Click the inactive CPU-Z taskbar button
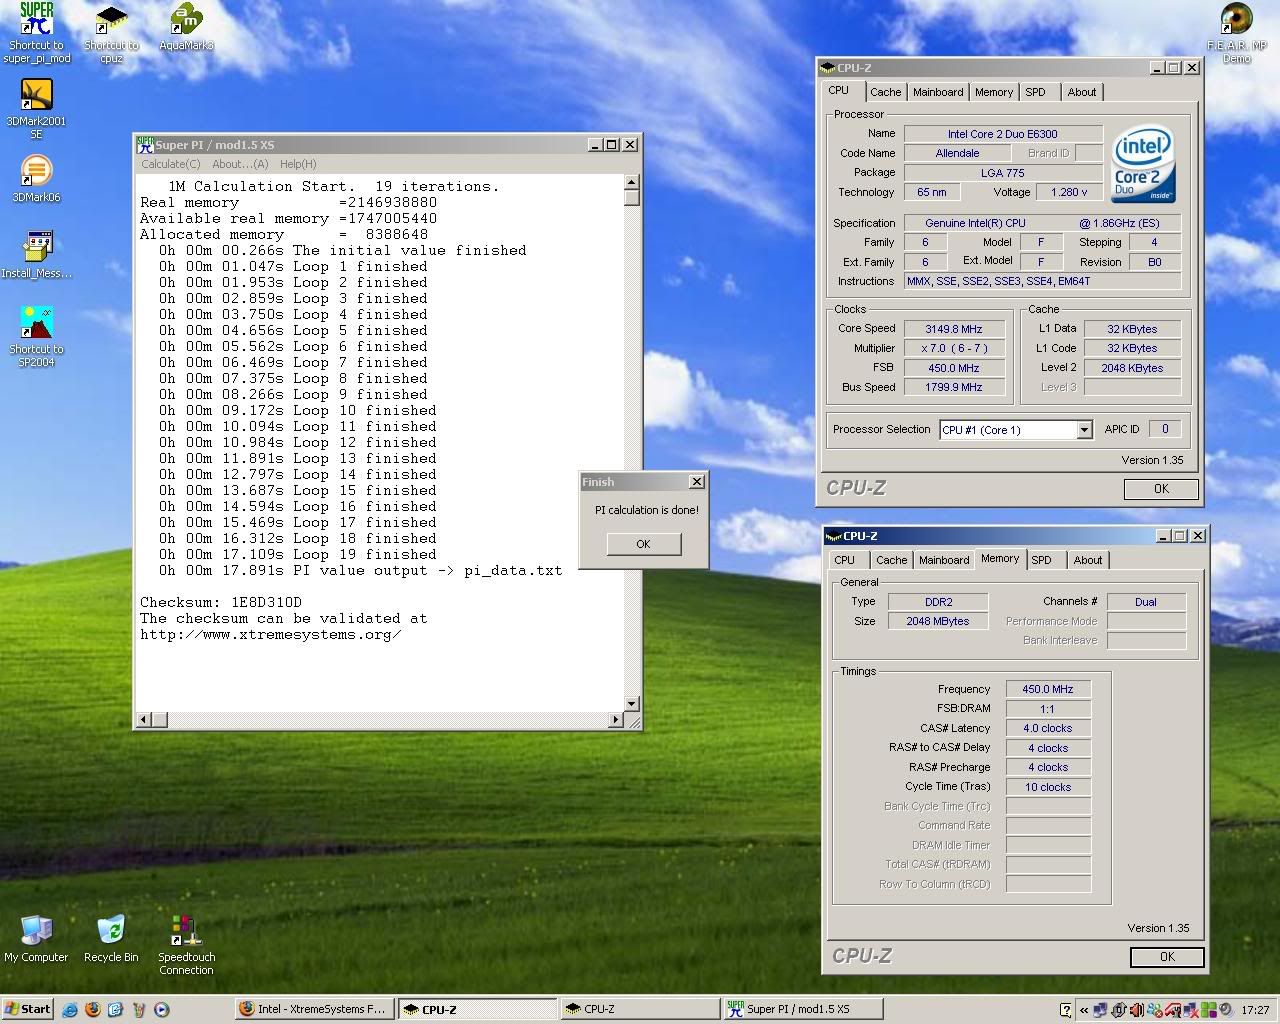The image size is (1280, 1024). [x=639, y=1009]
